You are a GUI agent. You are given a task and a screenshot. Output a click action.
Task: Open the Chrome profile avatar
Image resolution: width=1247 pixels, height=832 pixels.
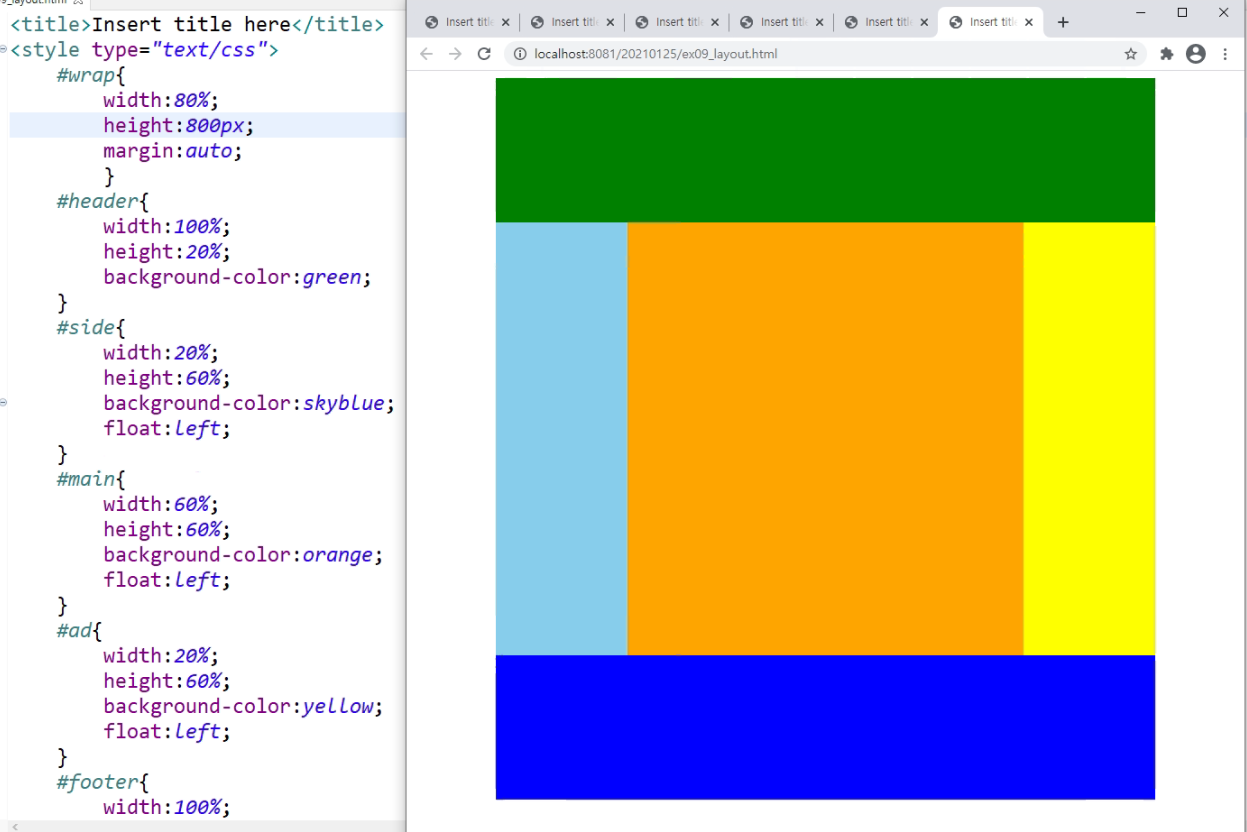tap(1196, 54)
